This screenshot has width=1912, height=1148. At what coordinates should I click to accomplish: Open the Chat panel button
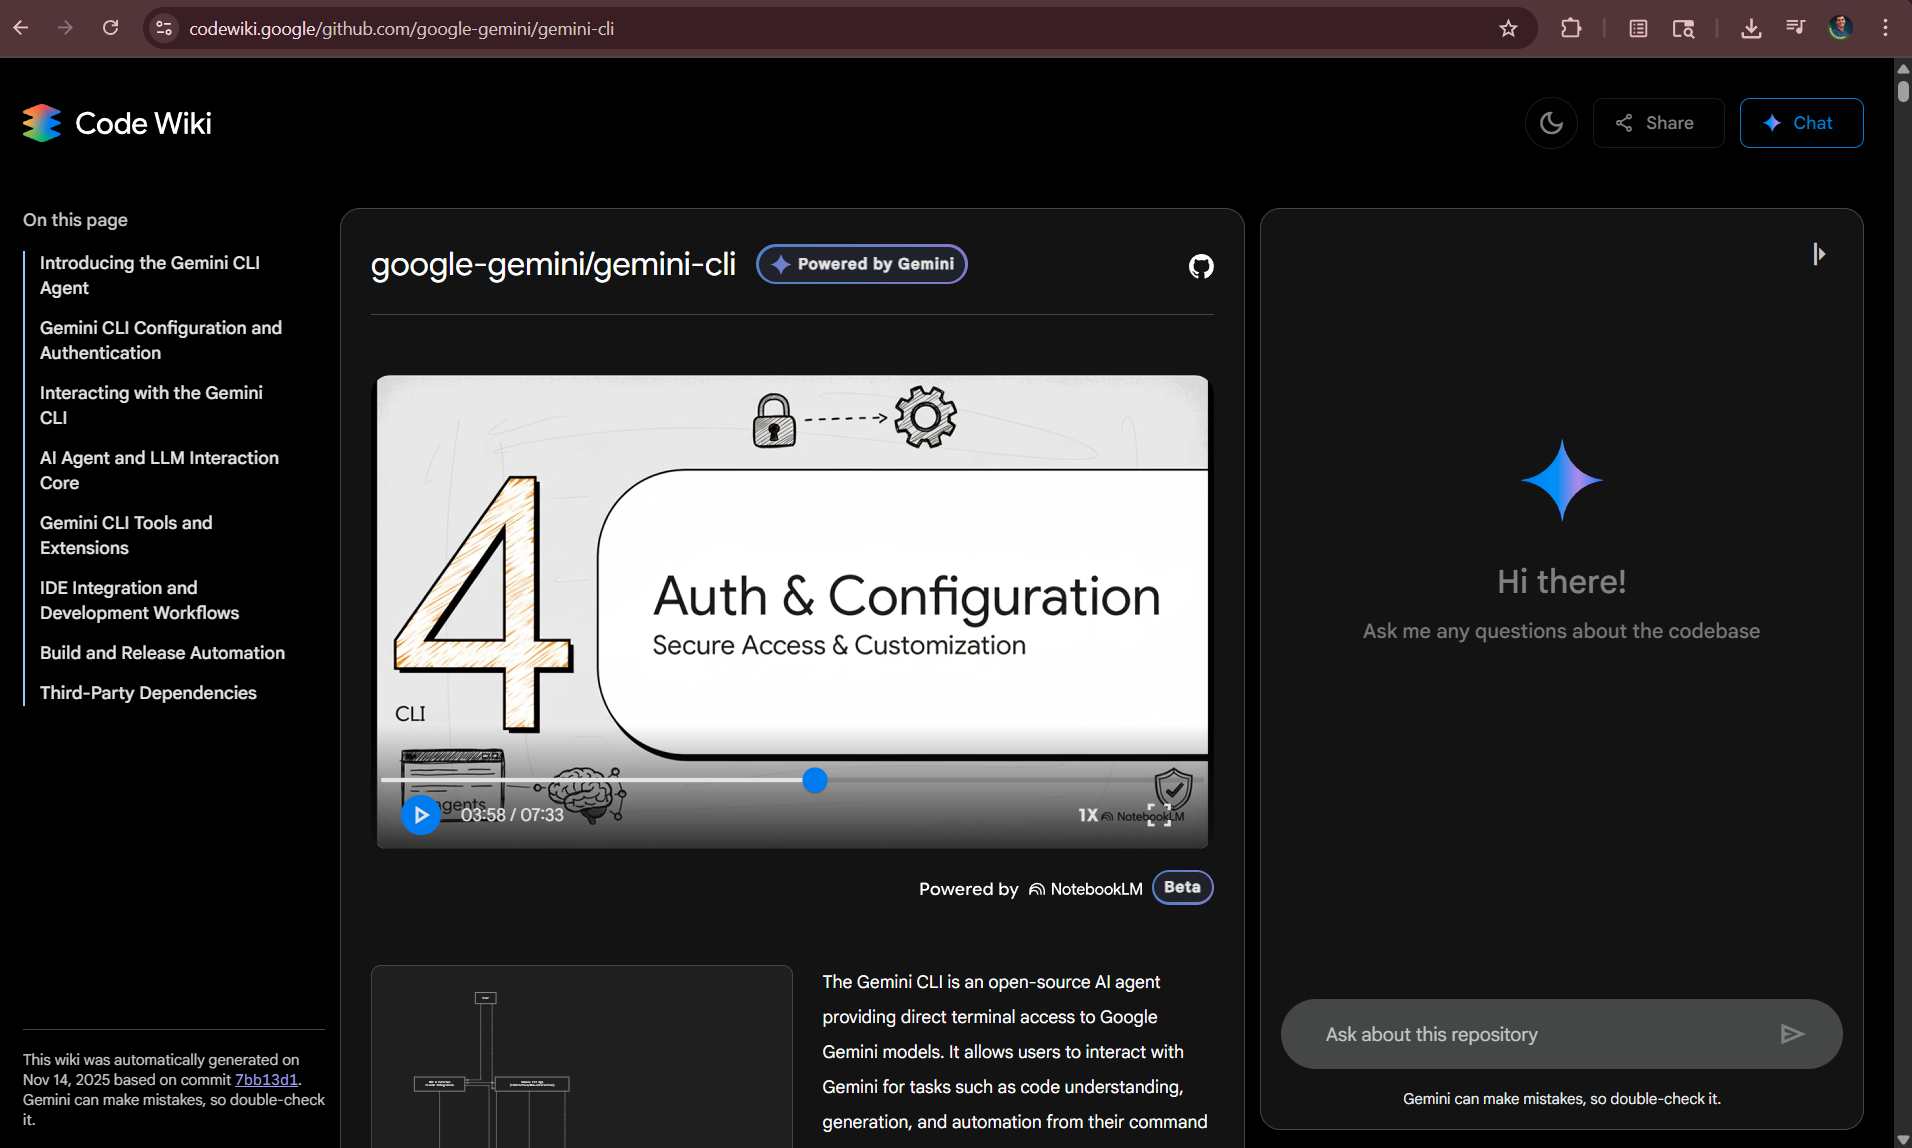(1800, 123)
